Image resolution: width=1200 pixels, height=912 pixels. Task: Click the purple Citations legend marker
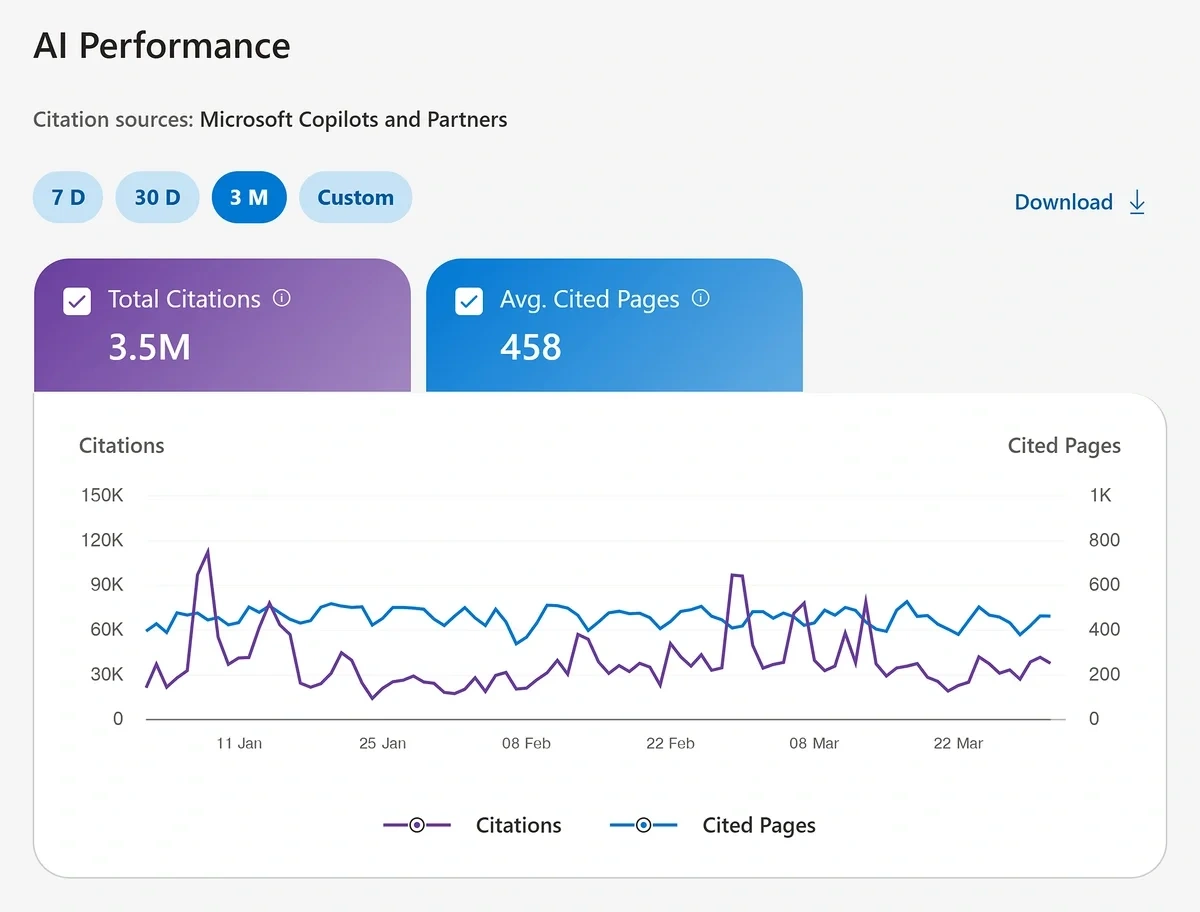(416, 825)
